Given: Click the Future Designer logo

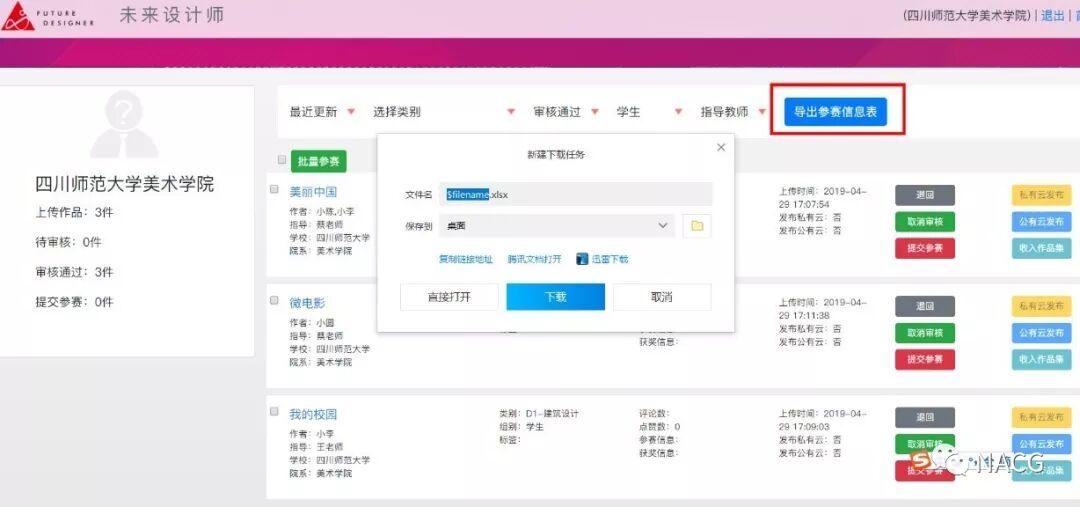Looking at the screenshot, I should click(x=48, y=17).
